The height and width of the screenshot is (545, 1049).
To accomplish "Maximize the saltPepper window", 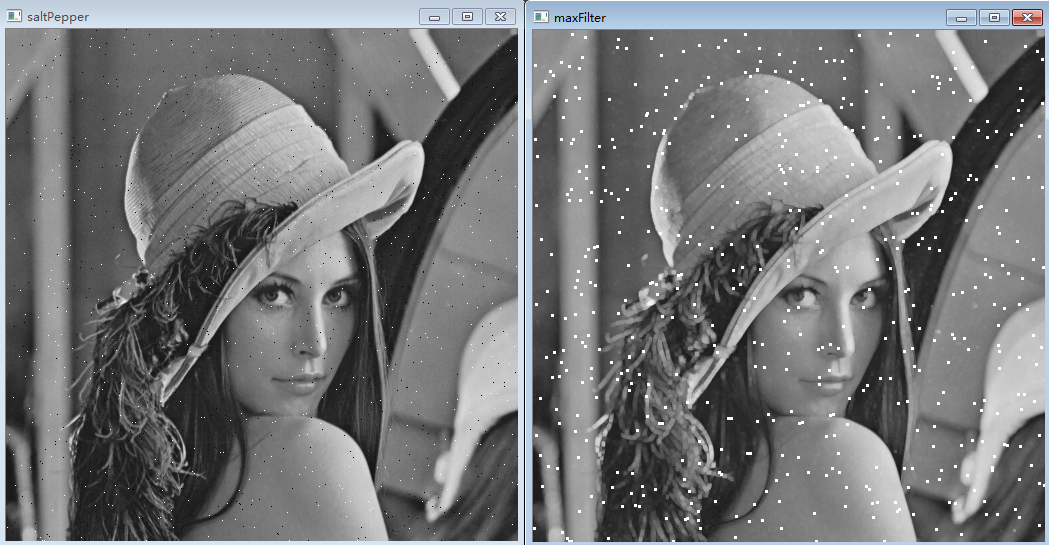I will (x=467, y=17).
